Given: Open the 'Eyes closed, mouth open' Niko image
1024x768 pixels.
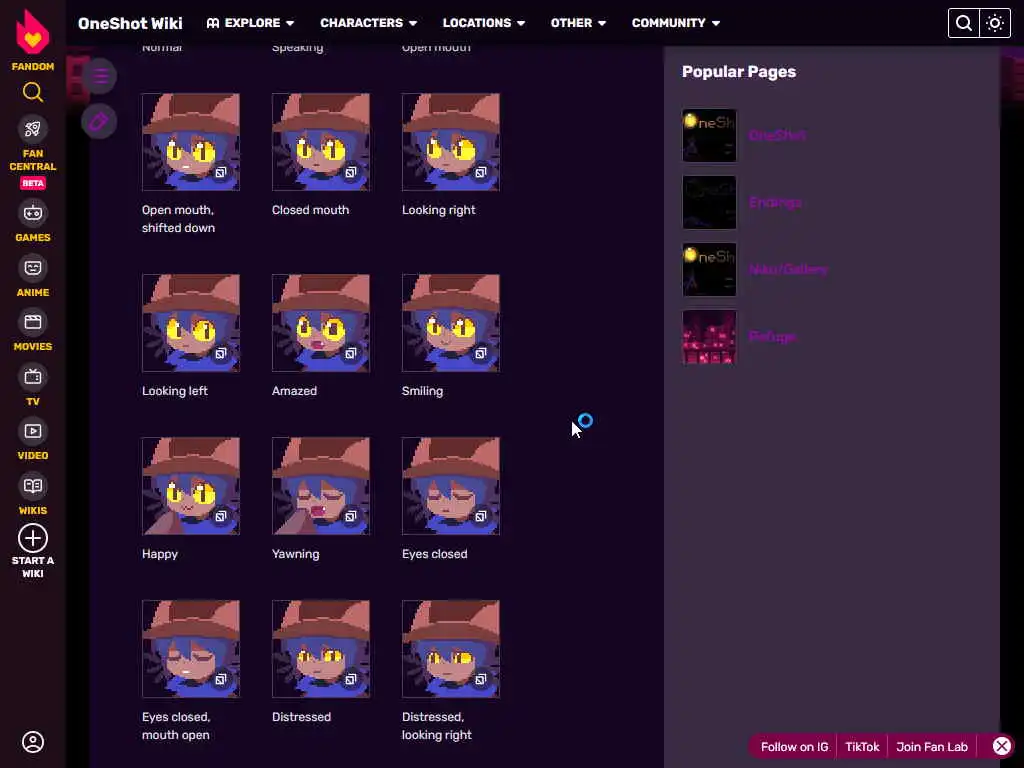Looking at the screenshot, I should click(191, 648).
